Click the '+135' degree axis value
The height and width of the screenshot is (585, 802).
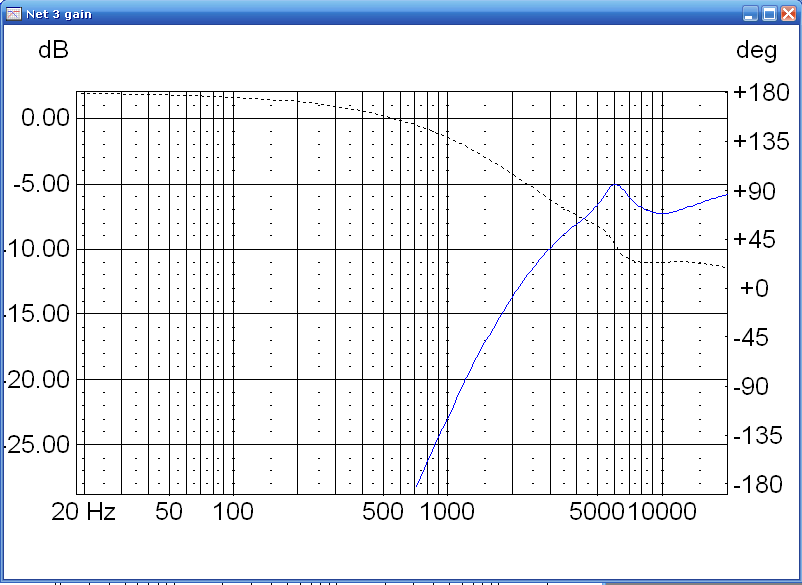point(762,141)
